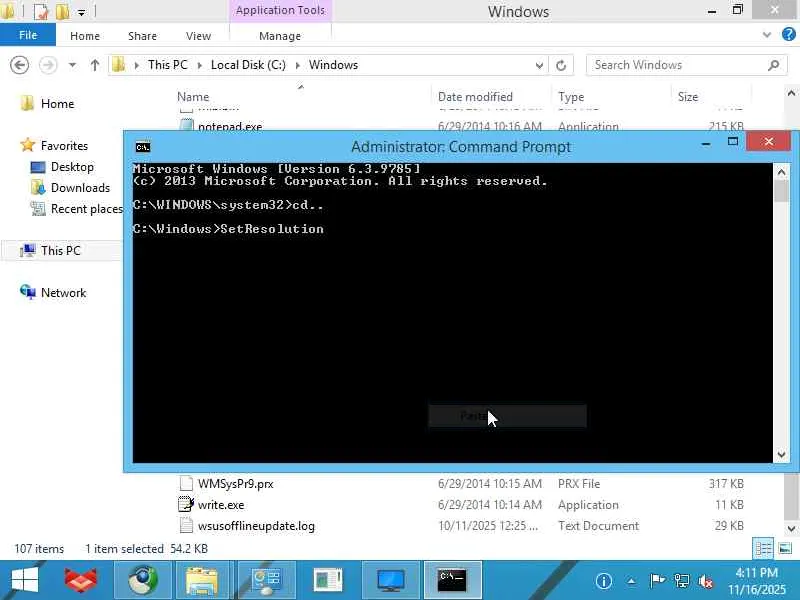Click This PC in the address bar
The height and width of the screenshot is (600, 800).
pos(168,65)
